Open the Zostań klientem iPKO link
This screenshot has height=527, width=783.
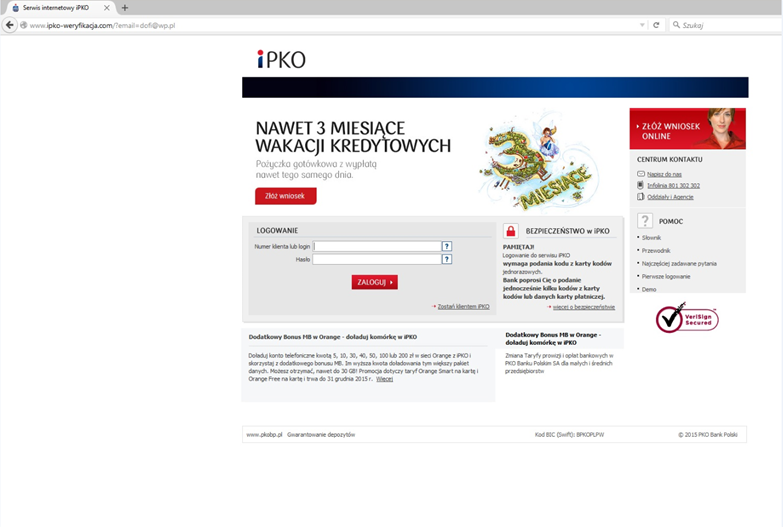[x=463, y=306]
